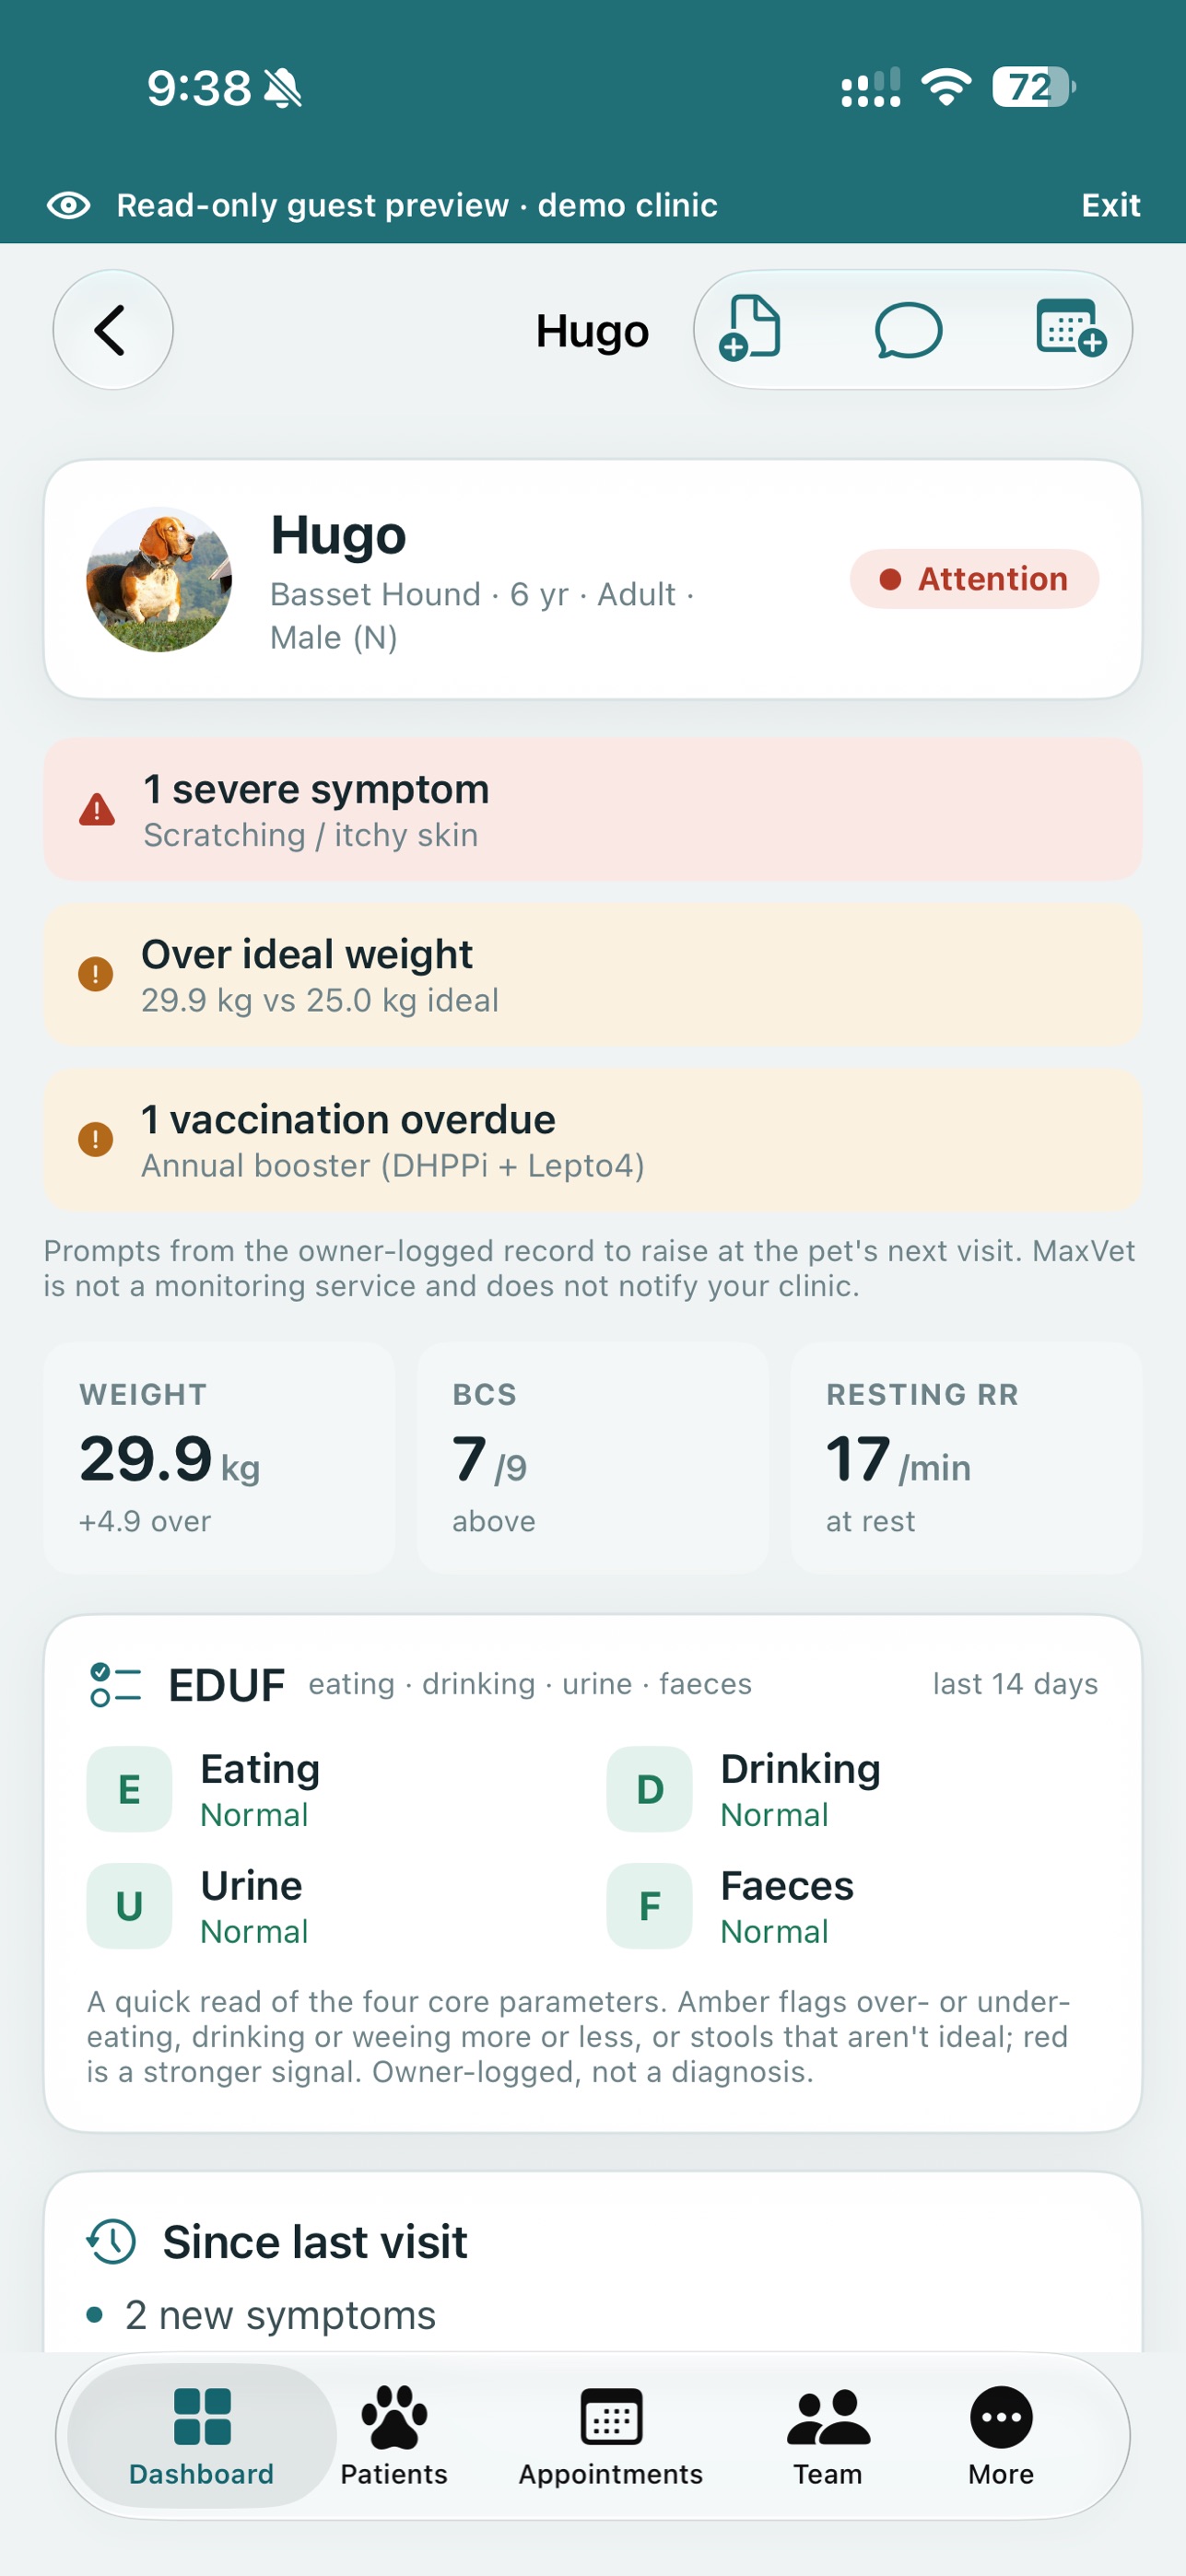This screenshot has width=1186, height=2576.
Task: Open the EDUF checklist icon
Action: [x=115, y=1684]
